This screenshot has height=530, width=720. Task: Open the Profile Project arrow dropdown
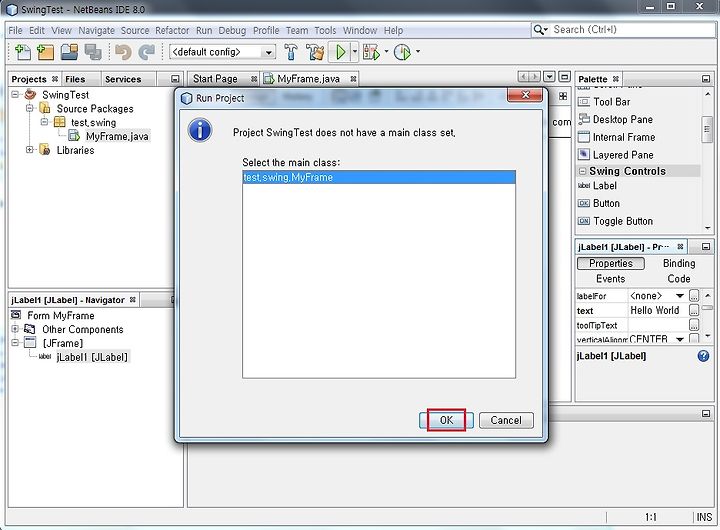coord(418,51)
